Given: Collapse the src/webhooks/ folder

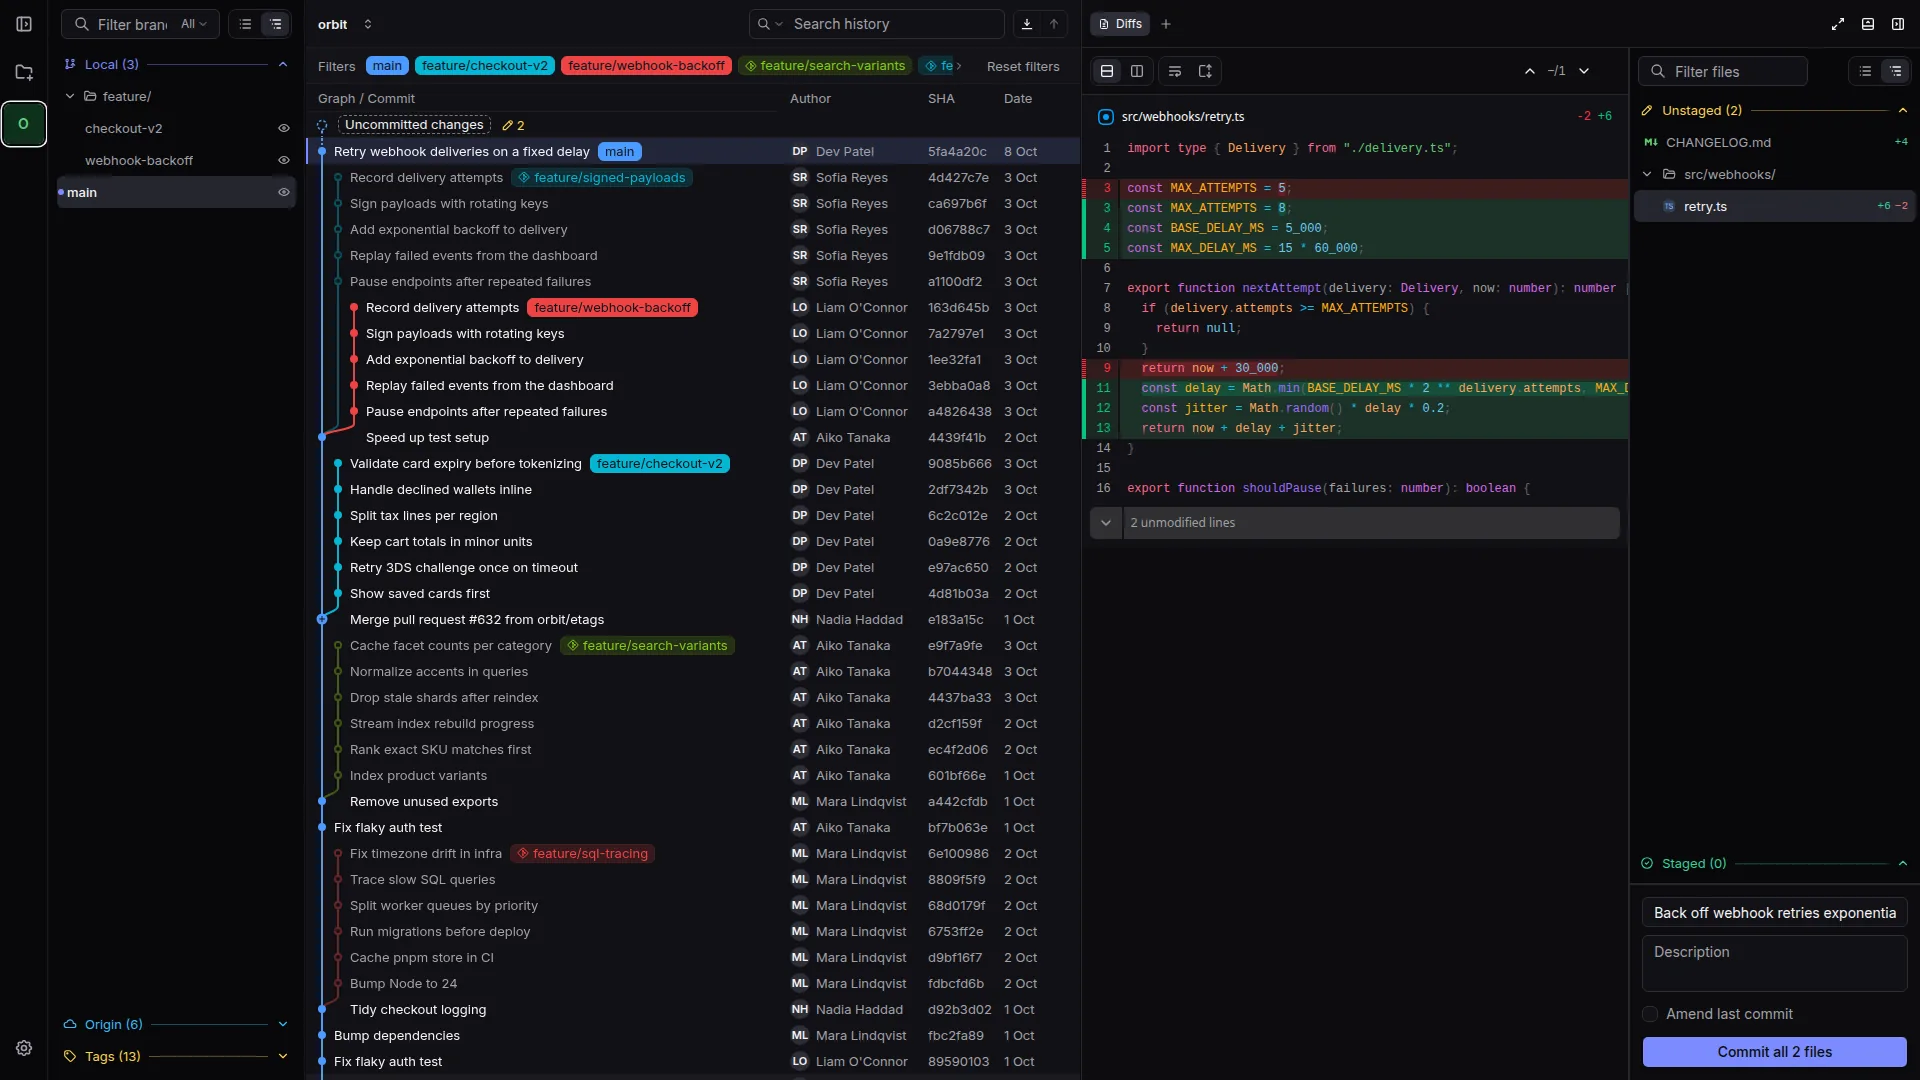Looking at the screenshot, I should click(x=1647, y=174).
